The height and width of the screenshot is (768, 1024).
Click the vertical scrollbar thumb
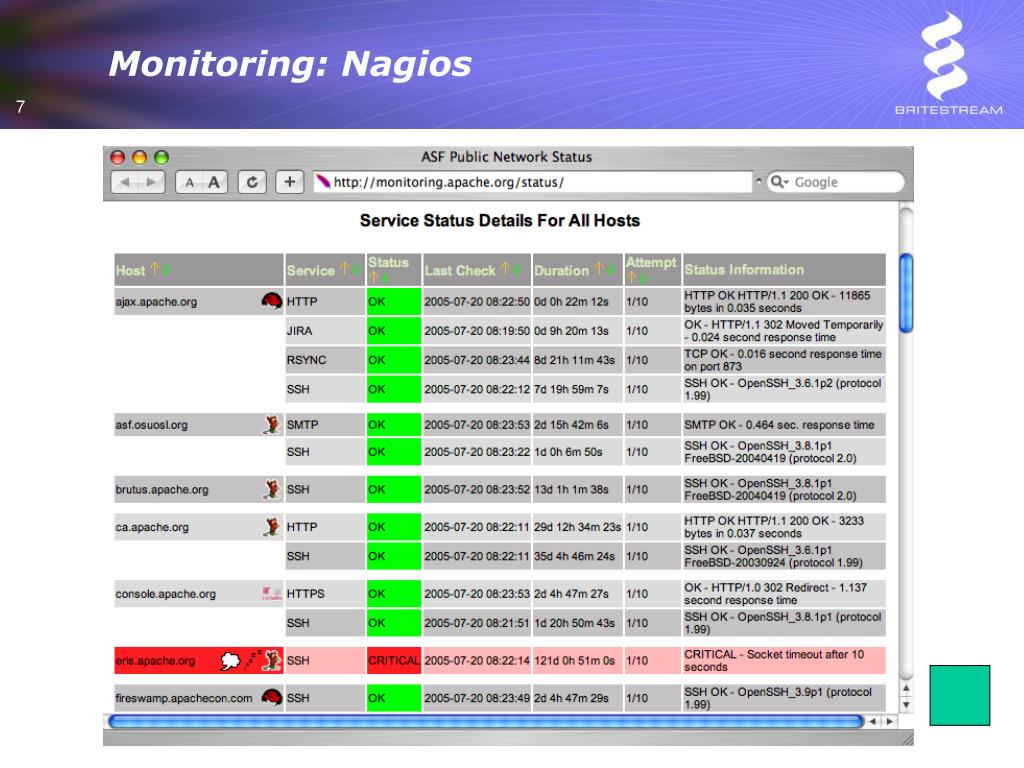906,293
